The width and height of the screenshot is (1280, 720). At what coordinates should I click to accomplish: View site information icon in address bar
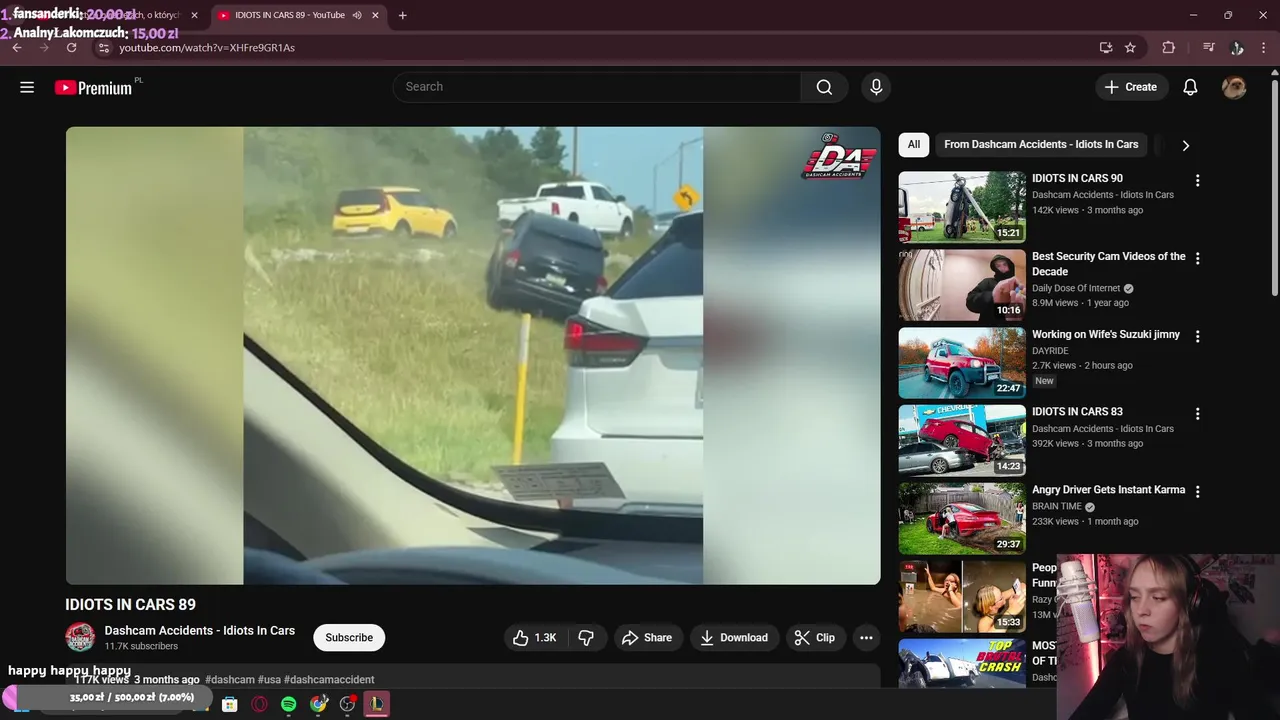(x=103, y=47)
